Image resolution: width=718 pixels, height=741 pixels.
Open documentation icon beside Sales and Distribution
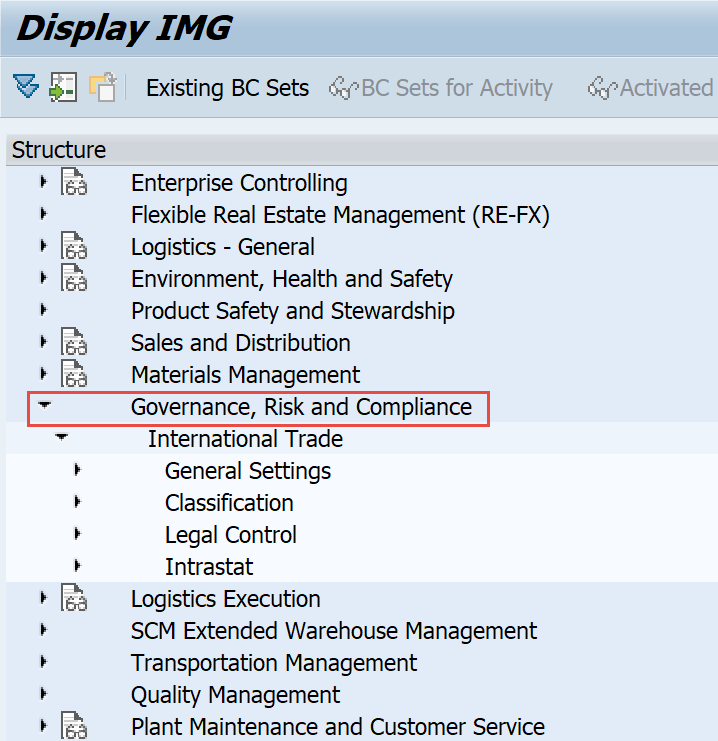pyautogui.click(x=74, y=342)
